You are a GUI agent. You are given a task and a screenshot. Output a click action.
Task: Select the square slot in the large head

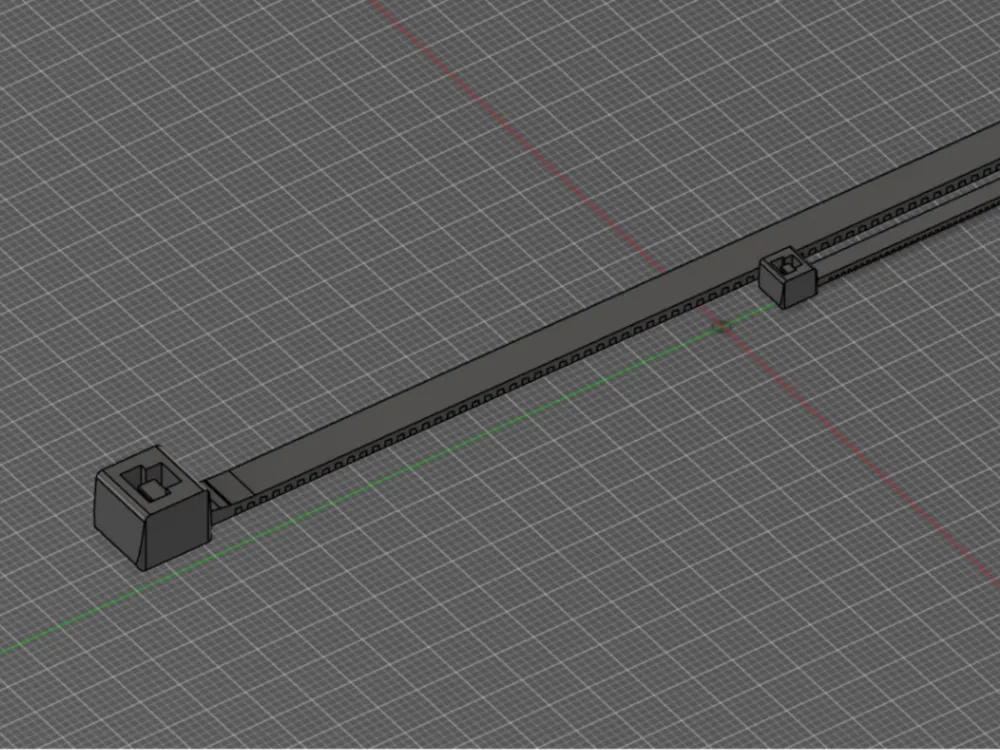151,483
